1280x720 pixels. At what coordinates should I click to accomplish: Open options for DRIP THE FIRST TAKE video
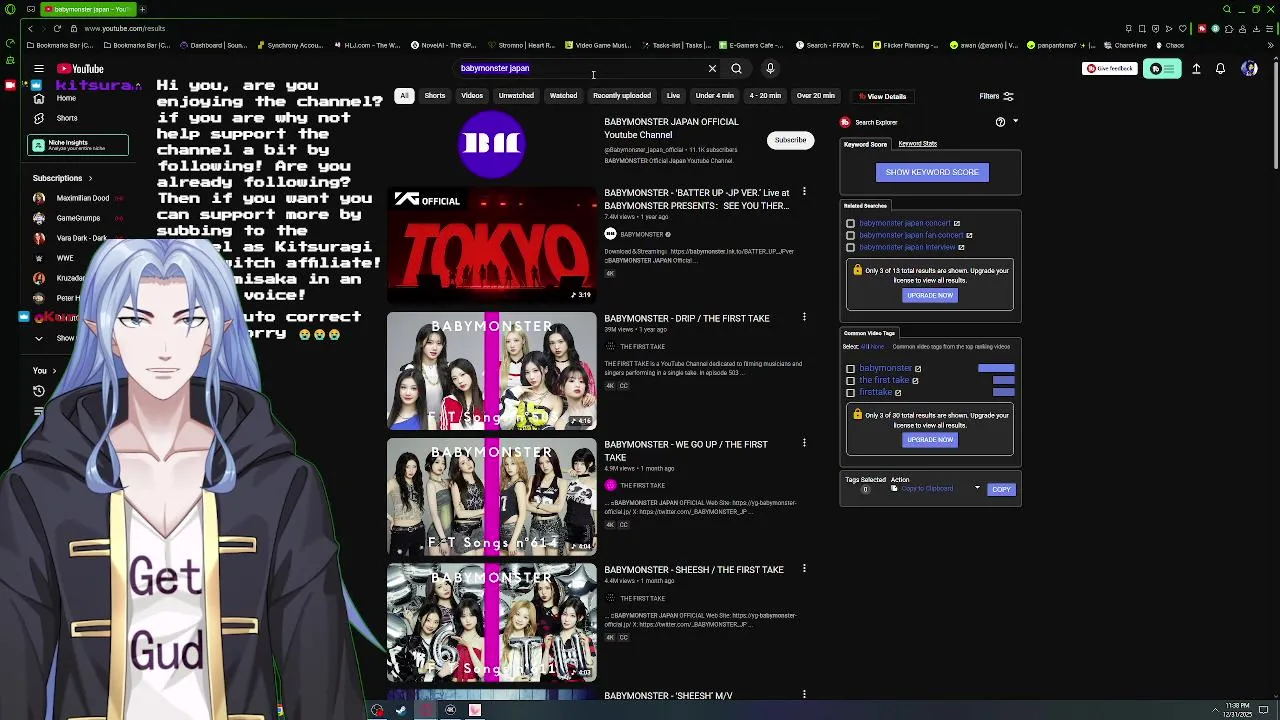tap(804, 318)
